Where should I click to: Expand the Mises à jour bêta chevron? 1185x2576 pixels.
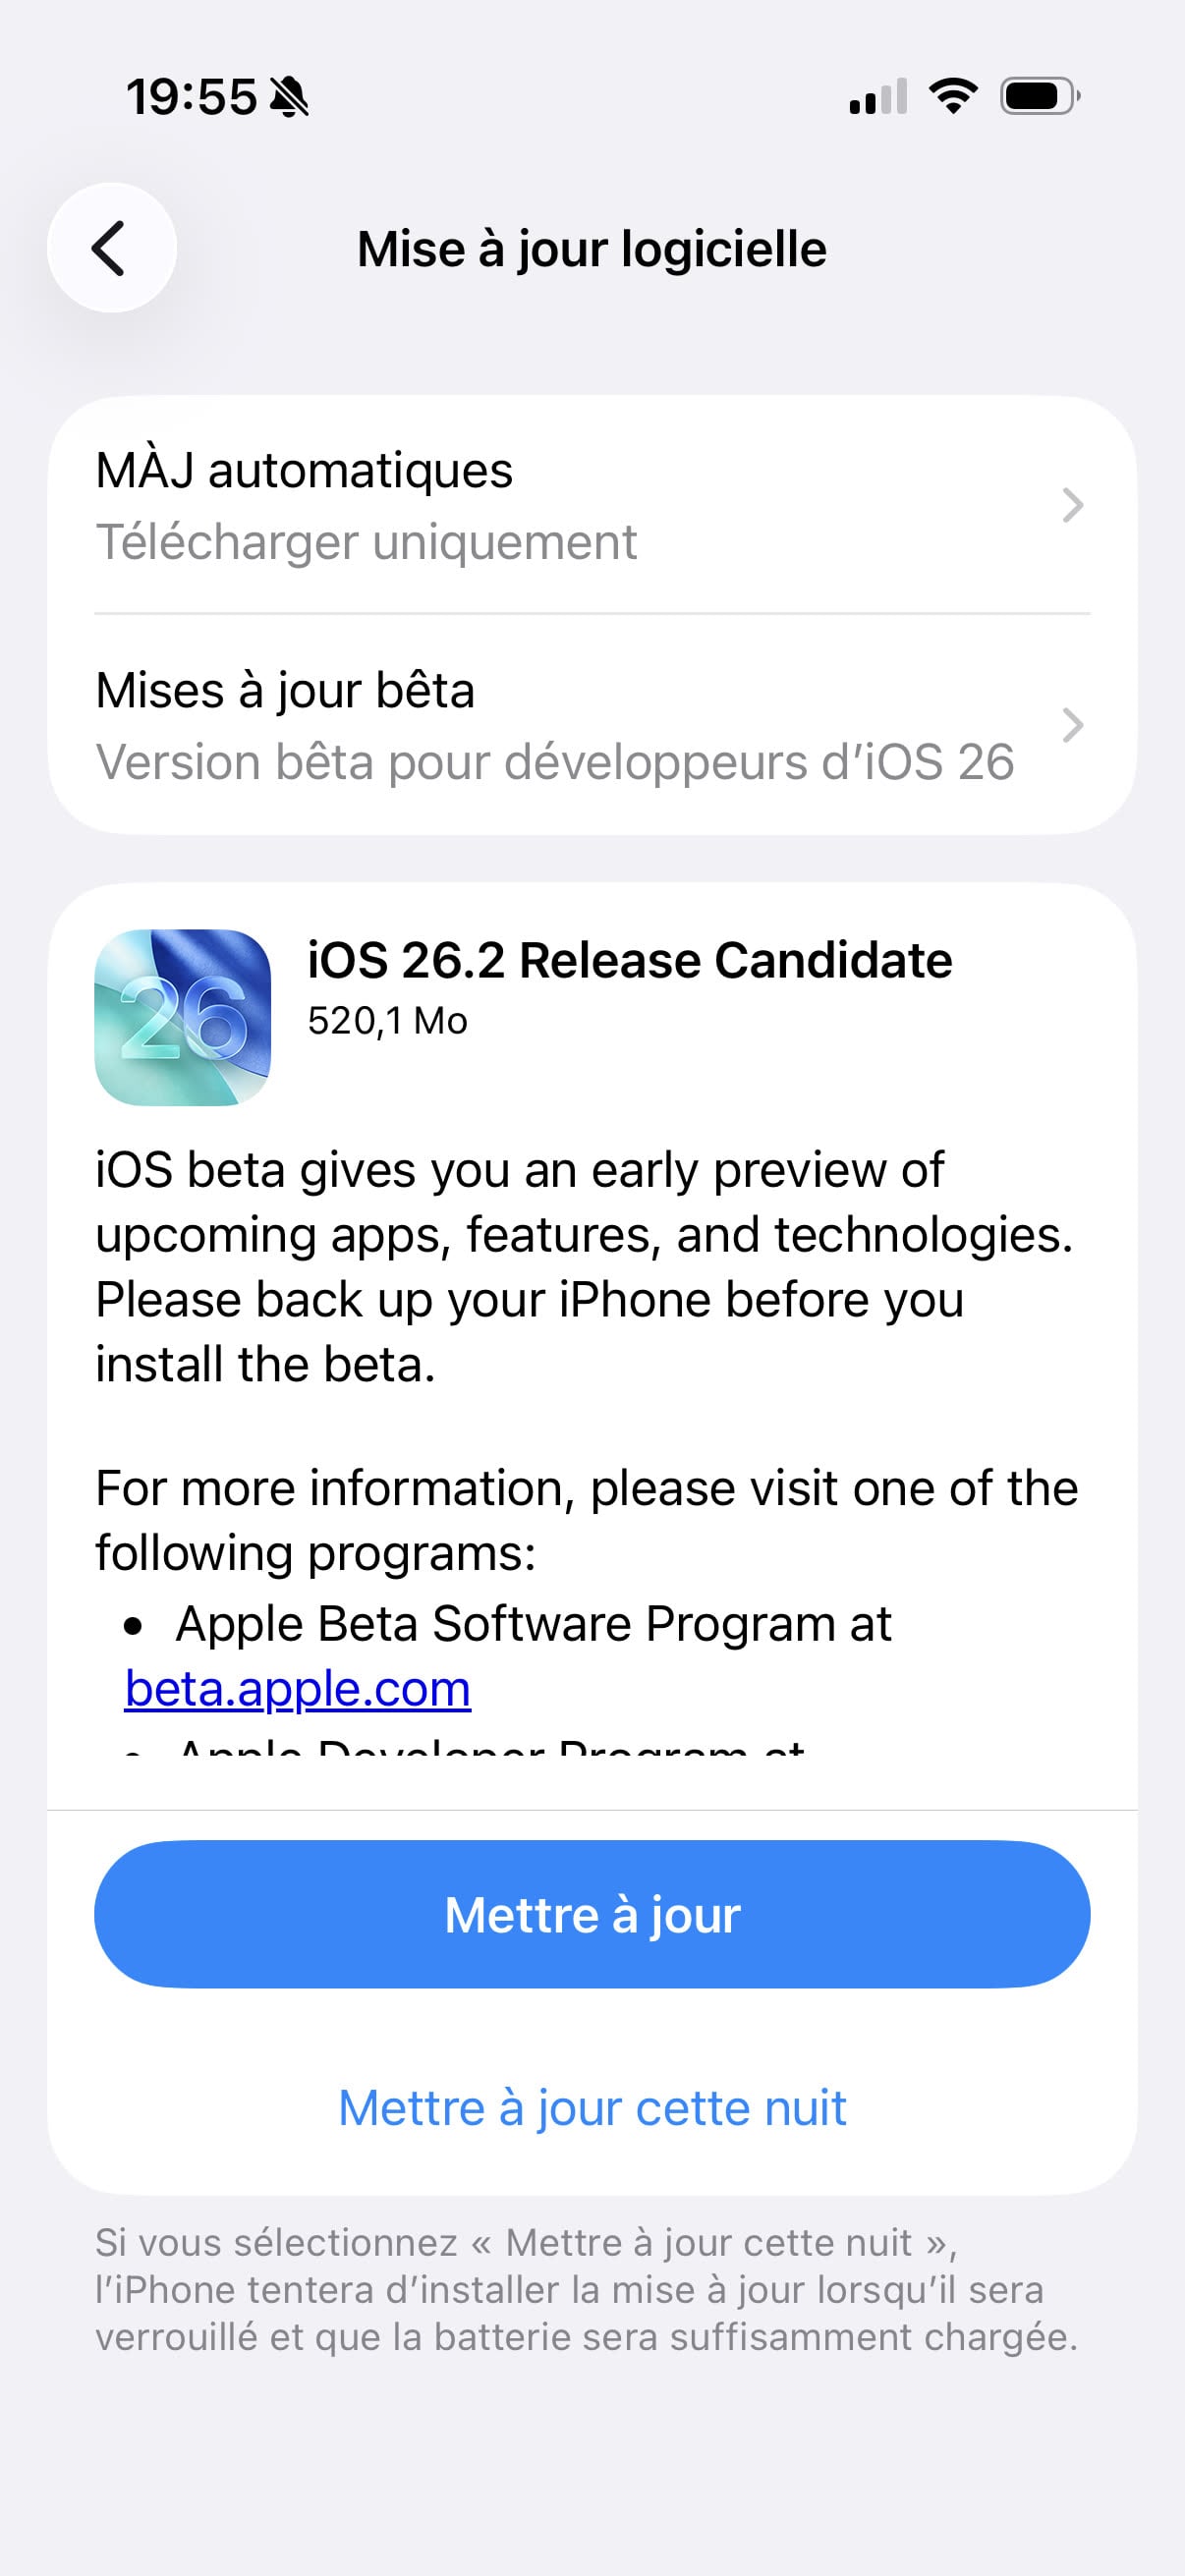click(x=1072, y=725)
